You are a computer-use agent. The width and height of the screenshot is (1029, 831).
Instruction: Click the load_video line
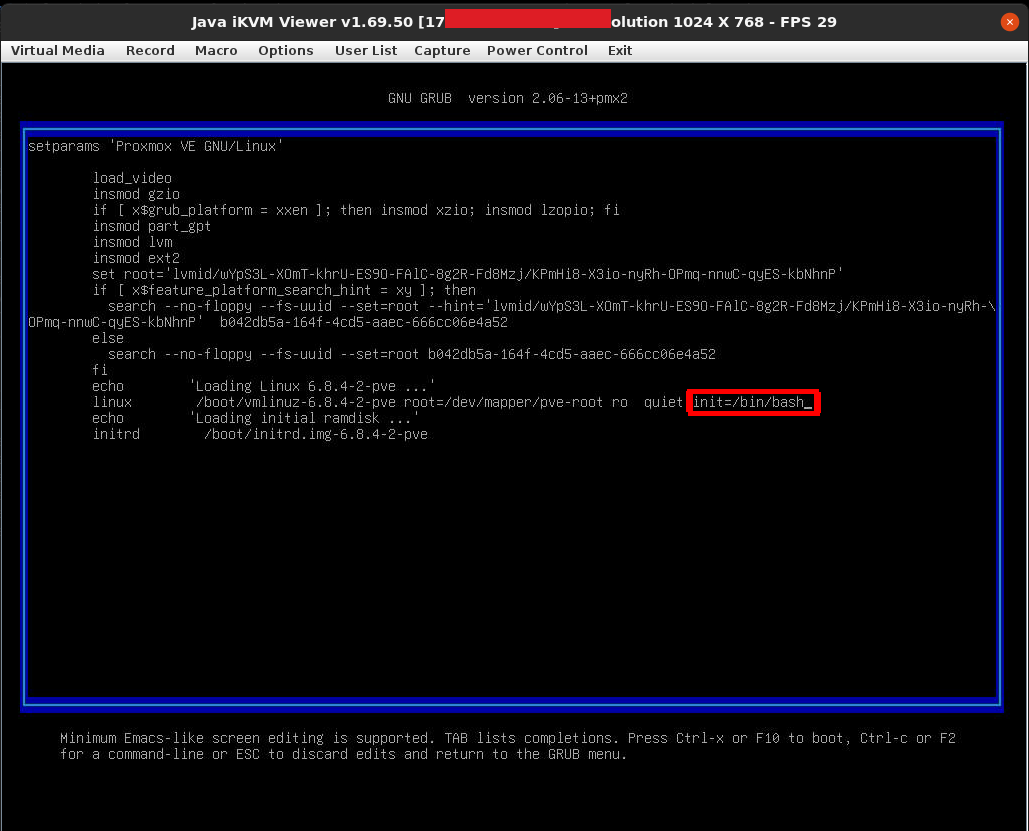(132, 178)
